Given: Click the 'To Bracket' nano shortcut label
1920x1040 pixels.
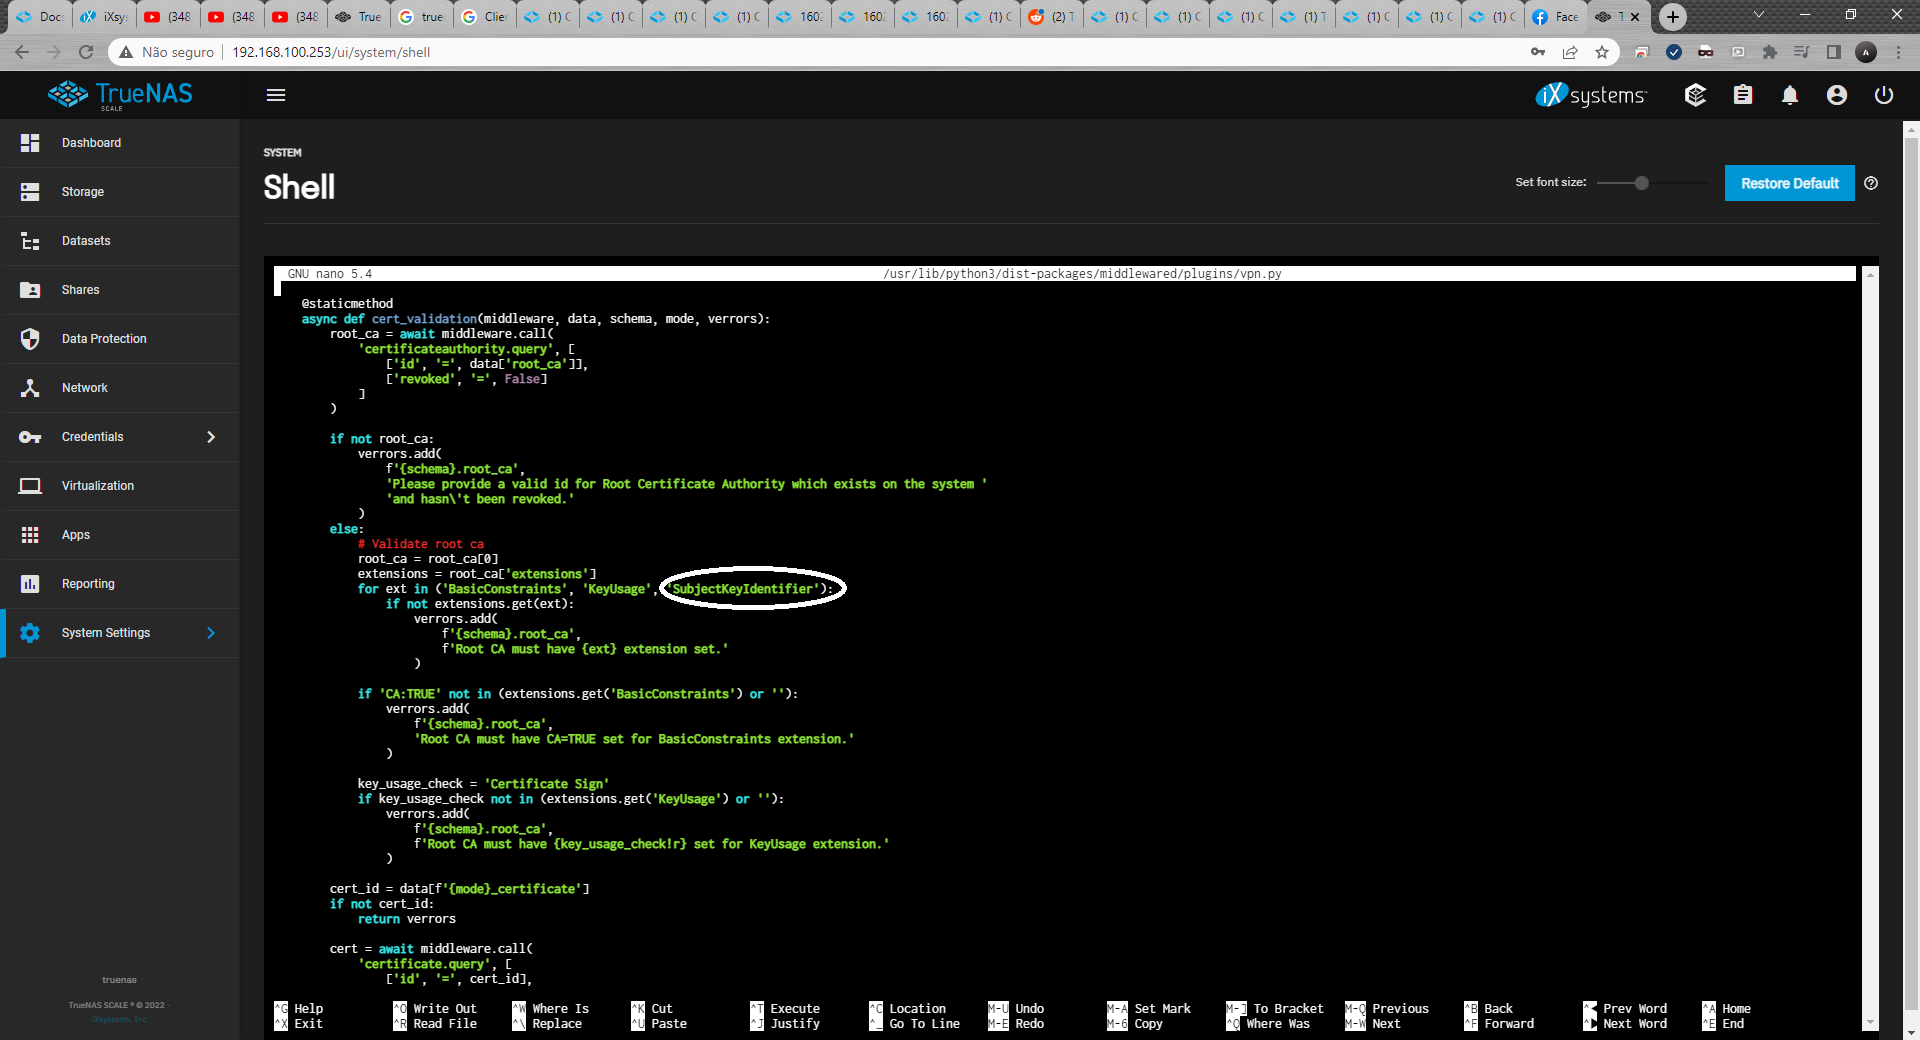Looking at the screenshot, I should tap(1288, 1009).
